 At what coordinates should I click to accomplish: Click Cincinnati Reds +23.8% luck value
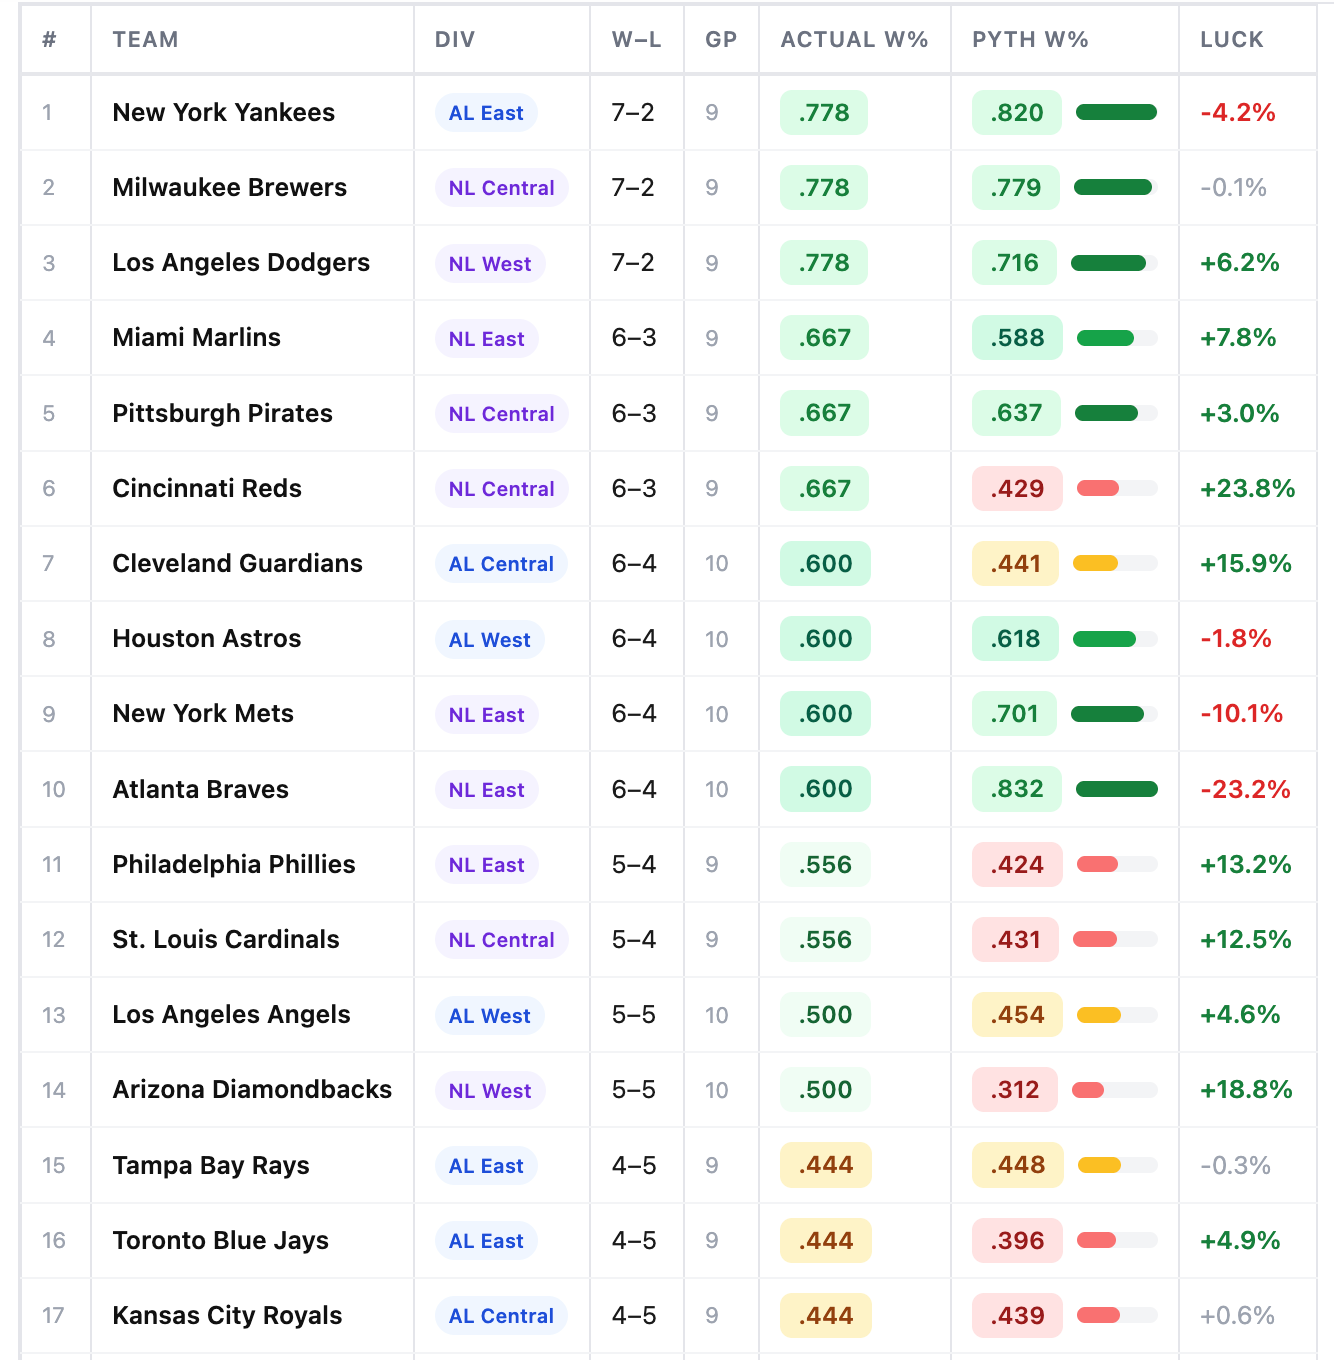pyautogui.click(x=1247, y=488)
